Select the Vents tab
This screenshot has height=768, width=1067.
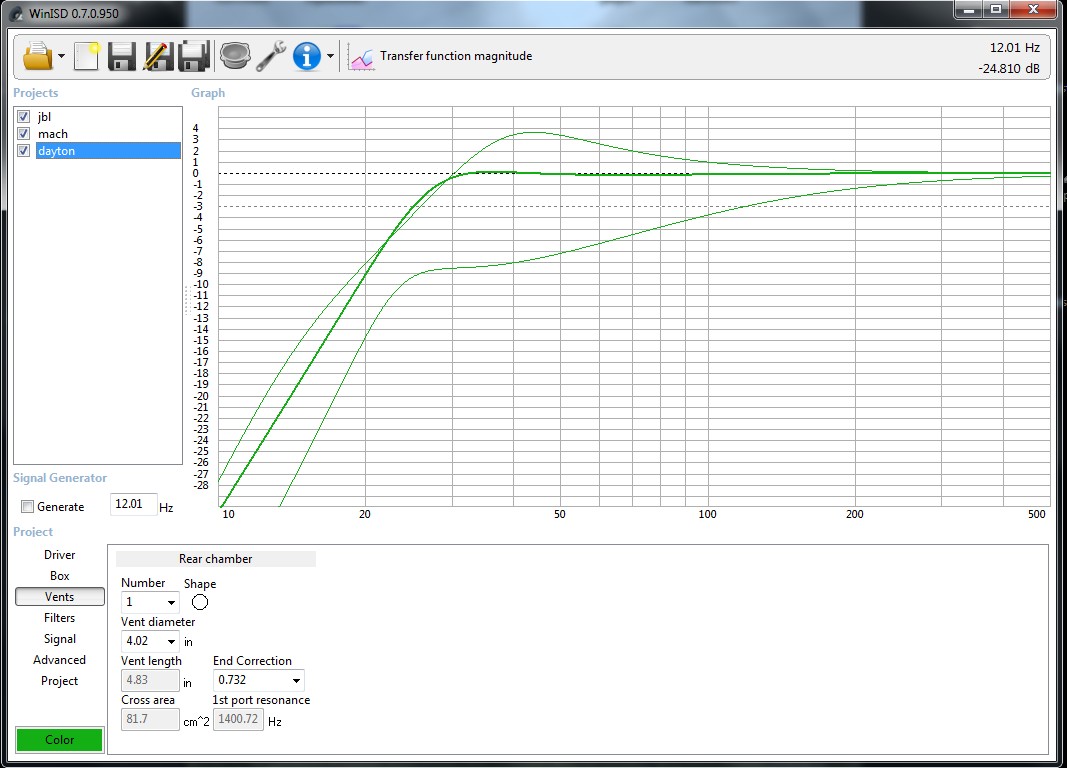pyautogui.click(x=60, y=597)
